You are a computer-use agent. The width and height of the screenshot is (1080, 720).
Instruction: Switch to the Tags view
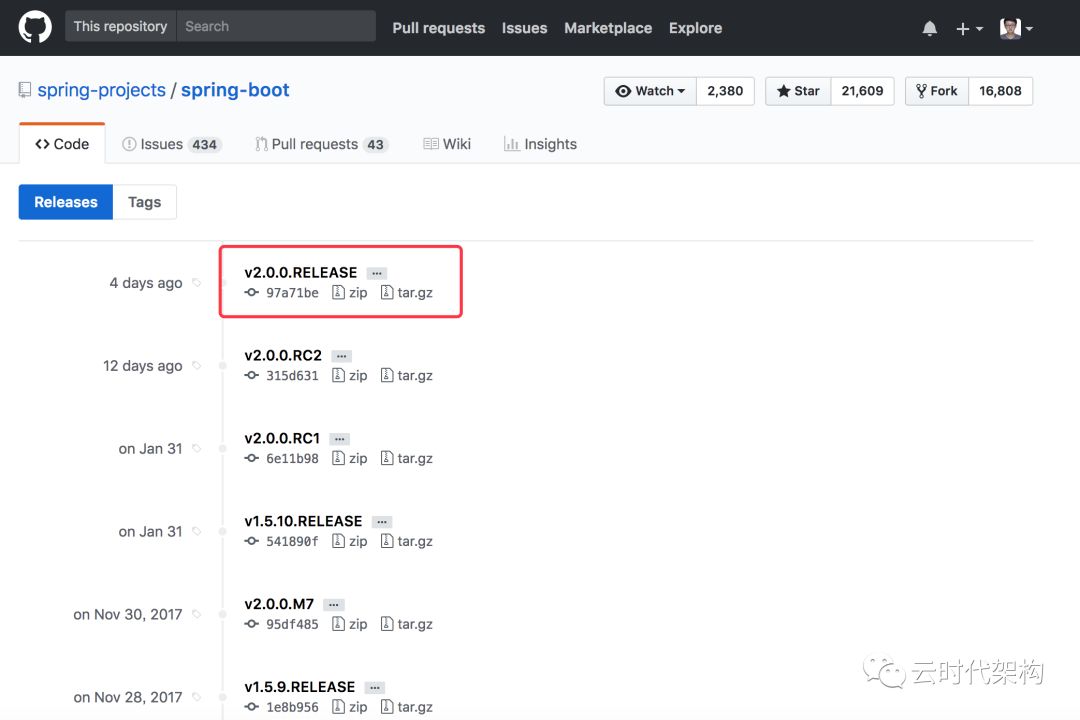pyautogui.click(x=145, y=202)
